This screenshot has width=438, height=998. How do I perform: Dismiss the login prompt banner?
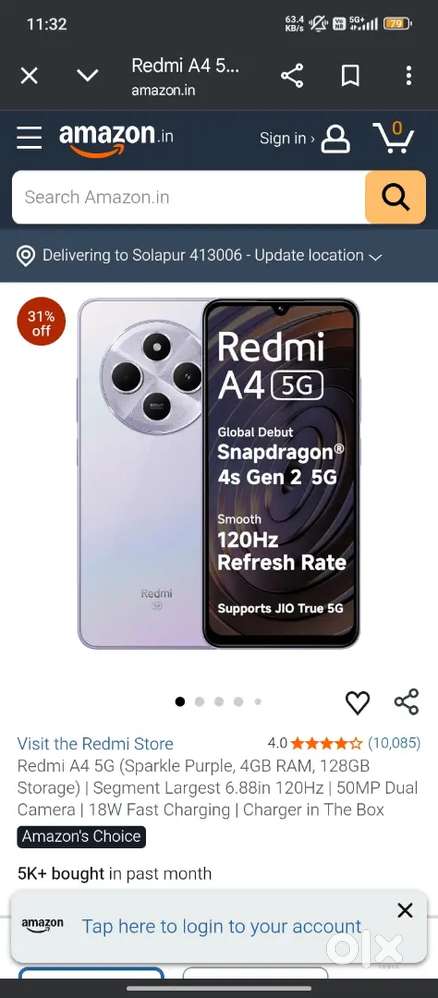coord(405,911)
